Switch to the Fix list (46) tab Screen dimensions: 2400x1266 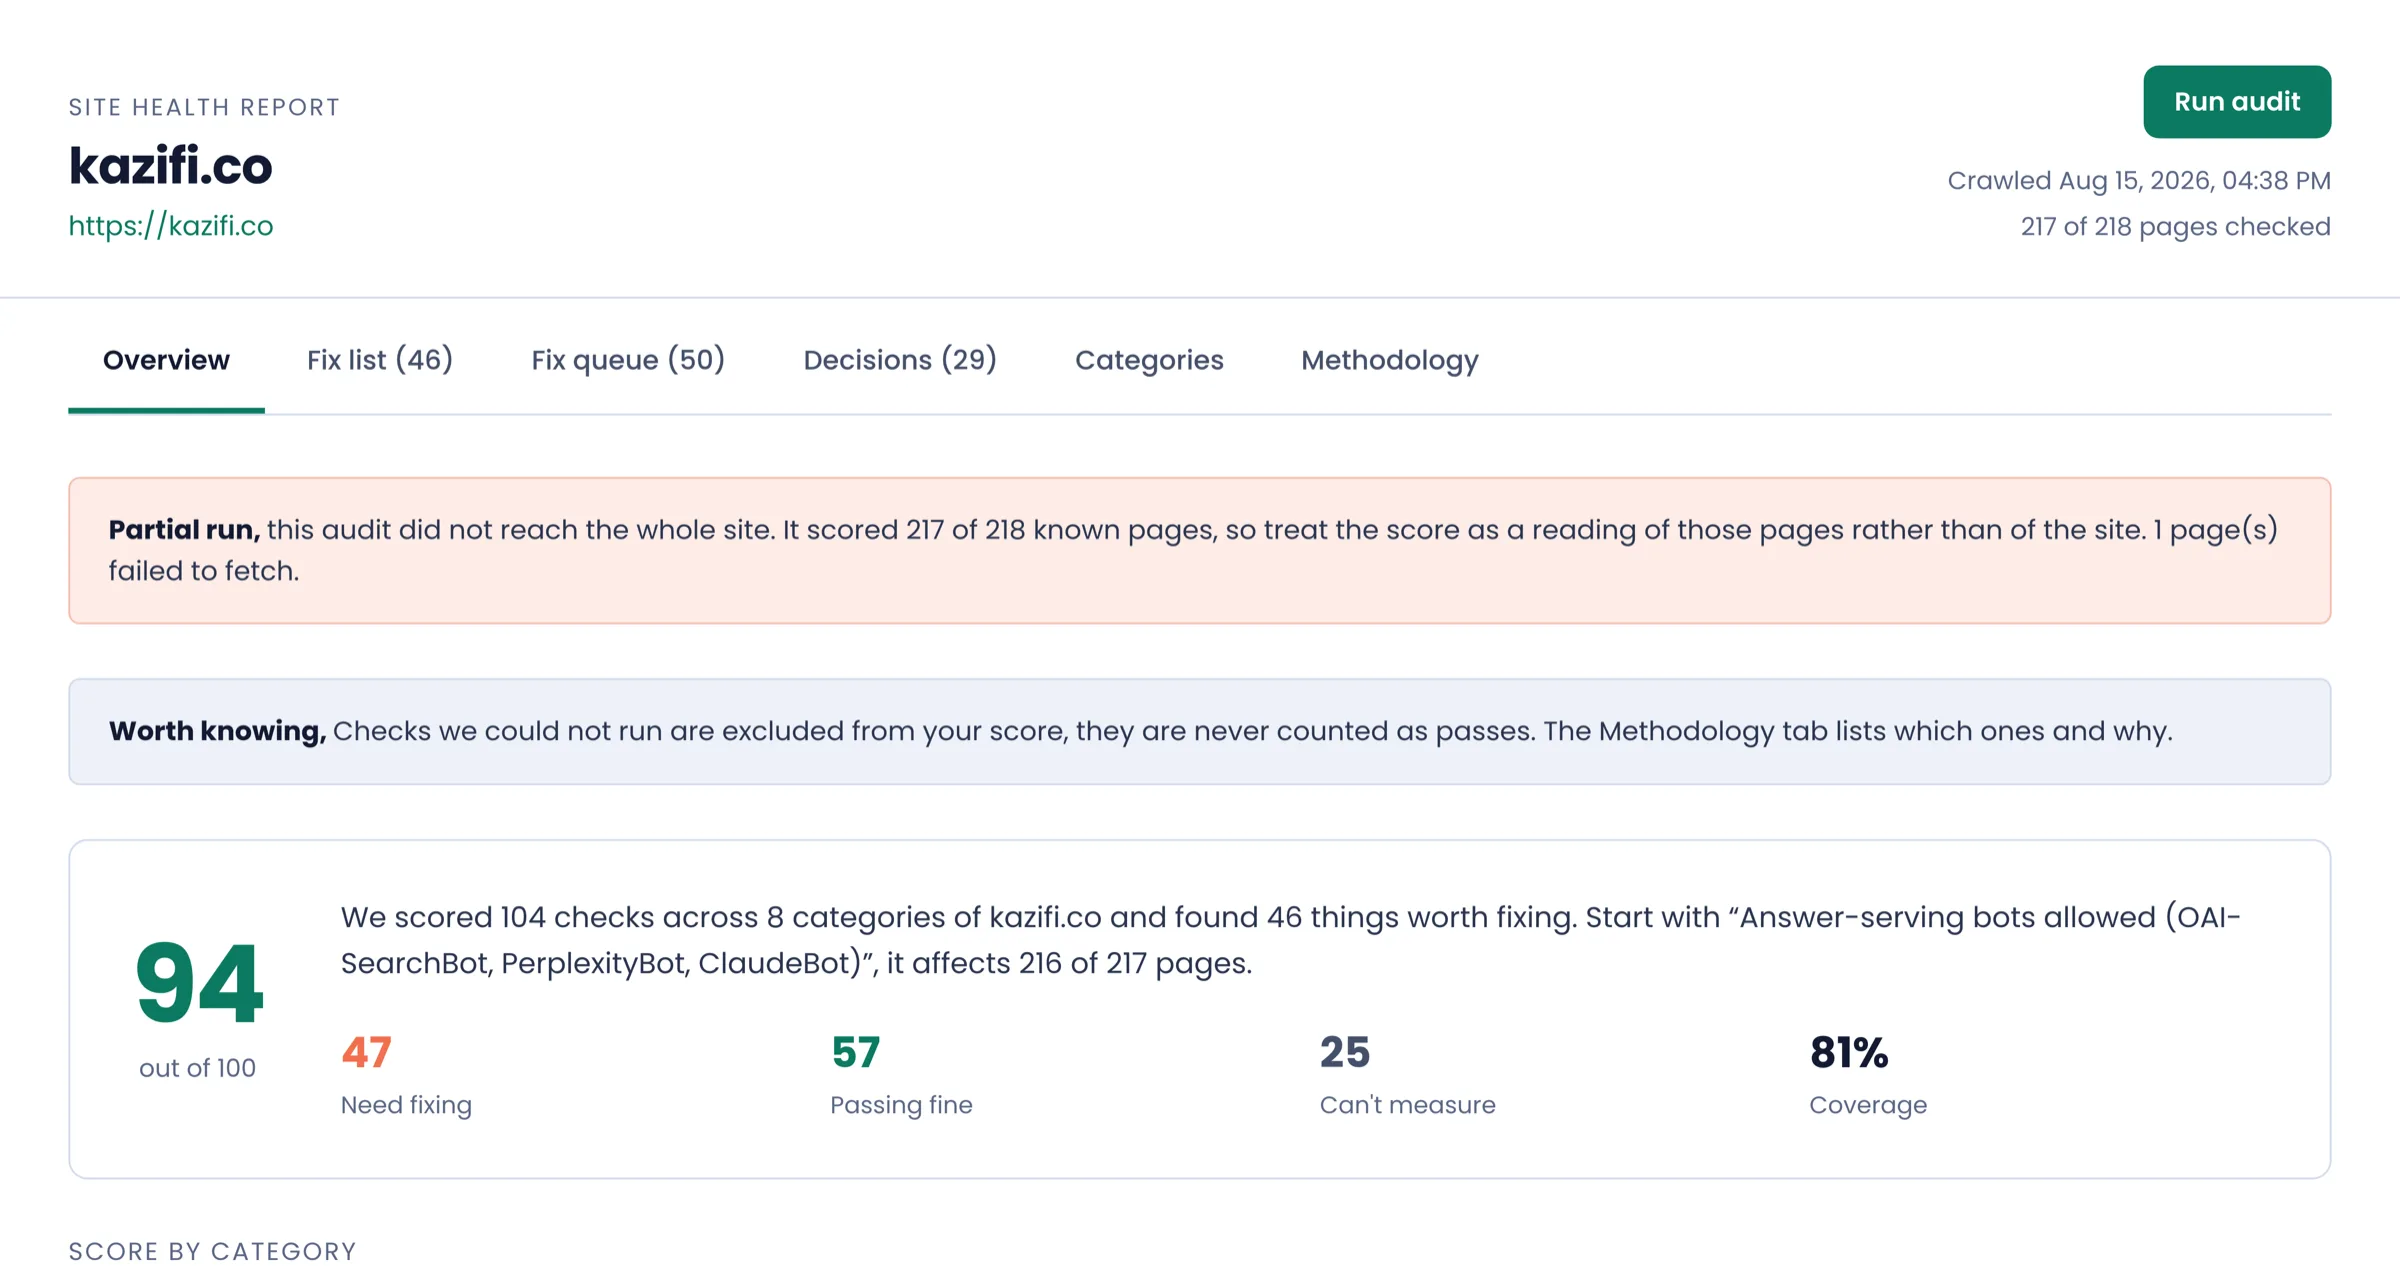[x=380, y=360]
